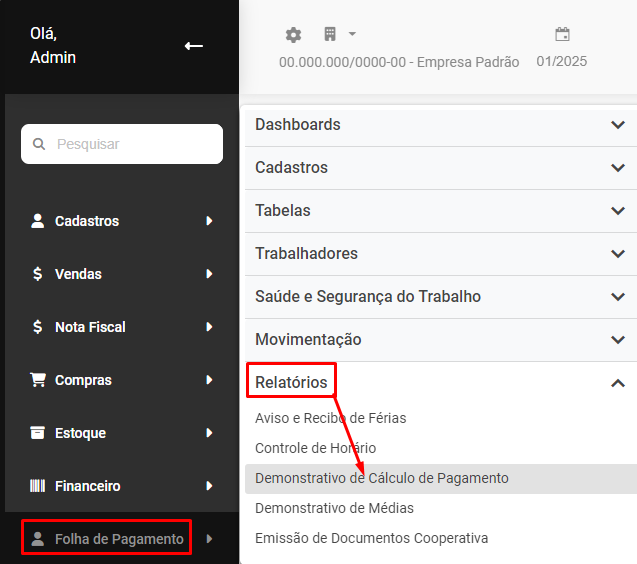Click the search magnifier icon
Viewport: 637px width, 564px height.
[x=39, y=144]
